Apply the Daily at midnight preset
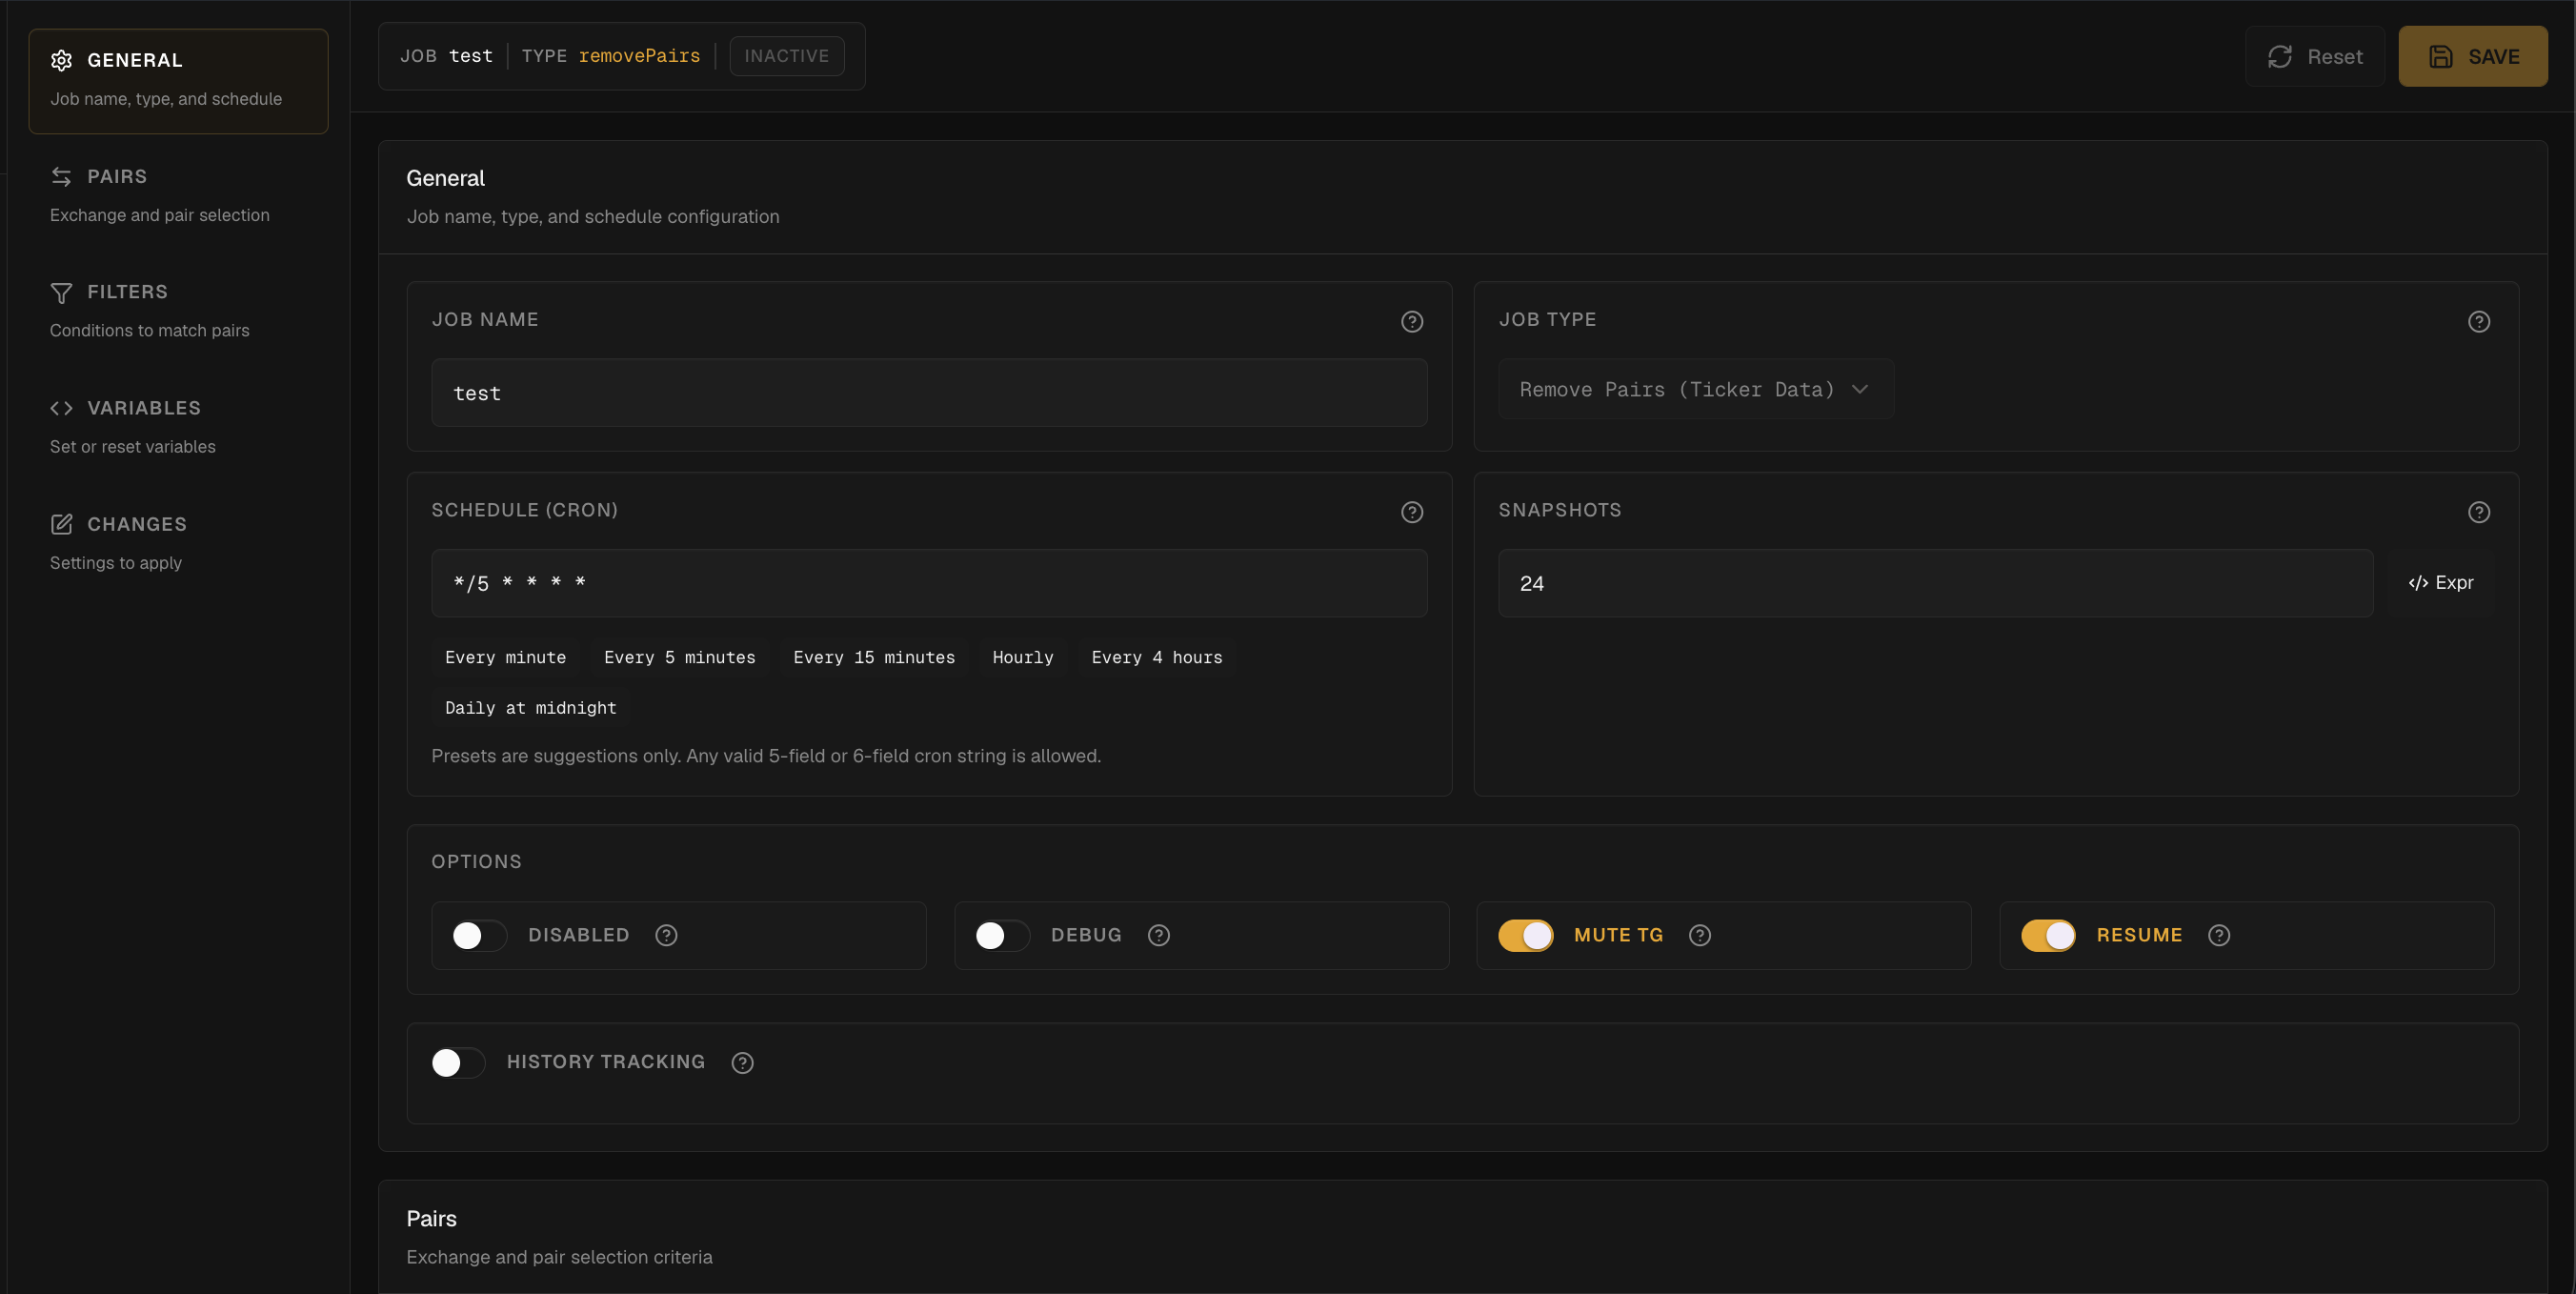The width and height of the screenshot is (2576, 1294). pyautogui.click(x=531, y=708)
